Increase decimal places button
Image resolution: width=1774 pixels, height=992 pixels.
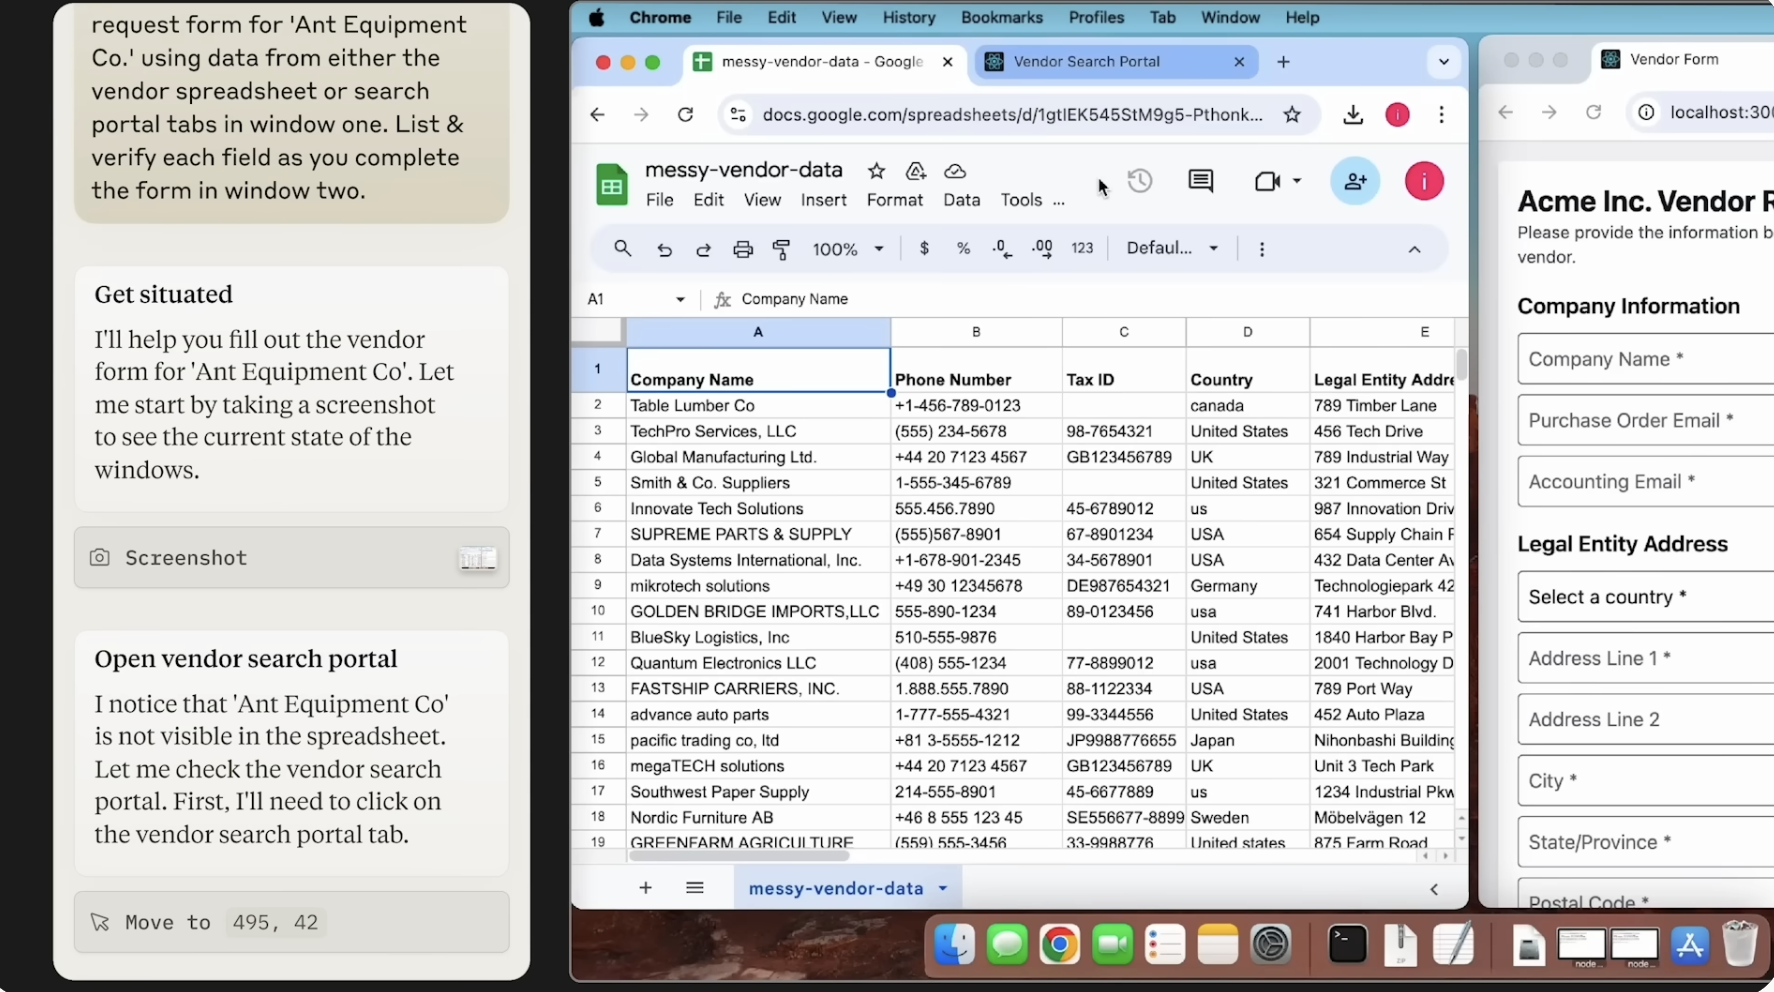(1042, 248)
